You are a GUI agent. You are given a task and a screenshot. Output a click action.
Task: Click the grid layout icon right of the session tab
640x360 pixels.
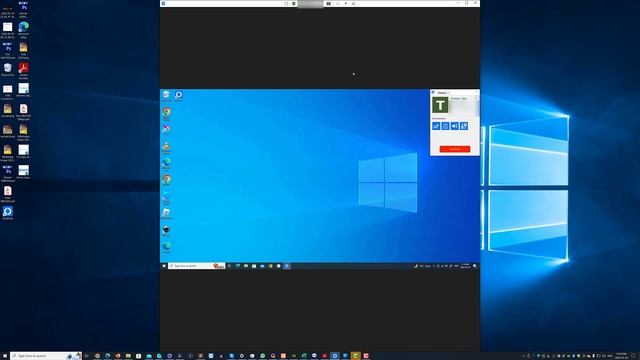[329, 3]
